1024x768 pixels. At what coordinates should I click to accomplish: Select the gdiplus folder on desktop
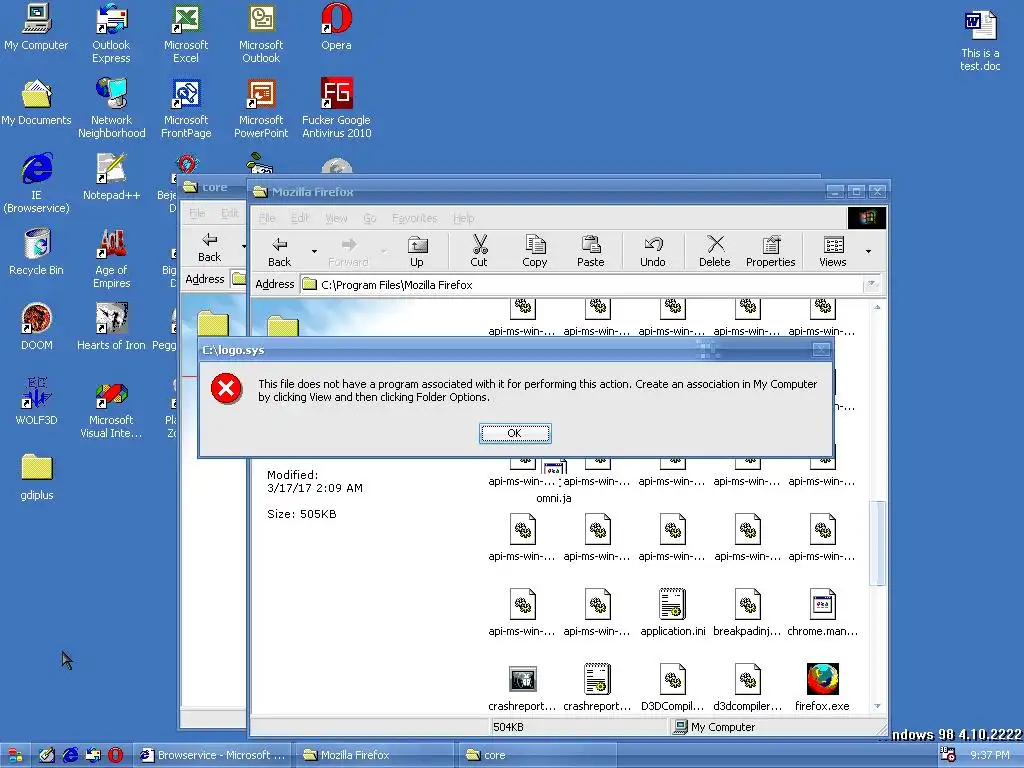coord(37,478)
